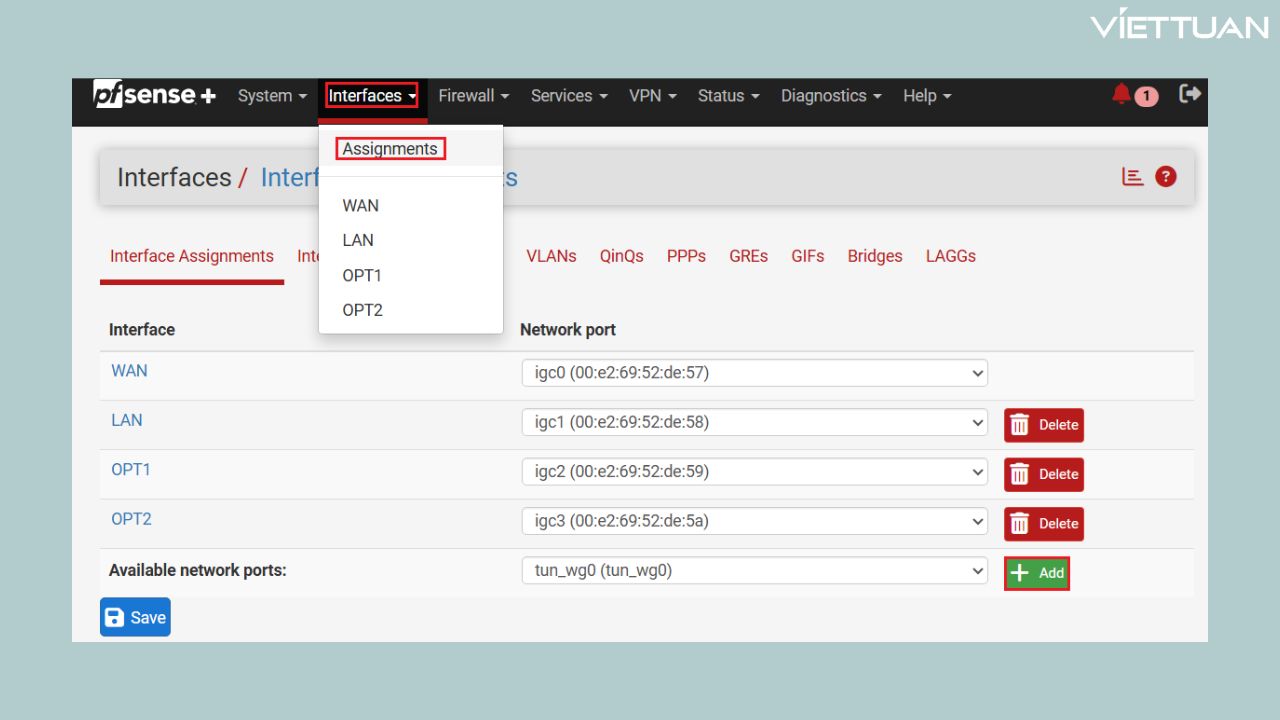The width and height of the screenshot is (1280, 720).
Task: Click the help question mark icon
Action: coord(1166,176)
